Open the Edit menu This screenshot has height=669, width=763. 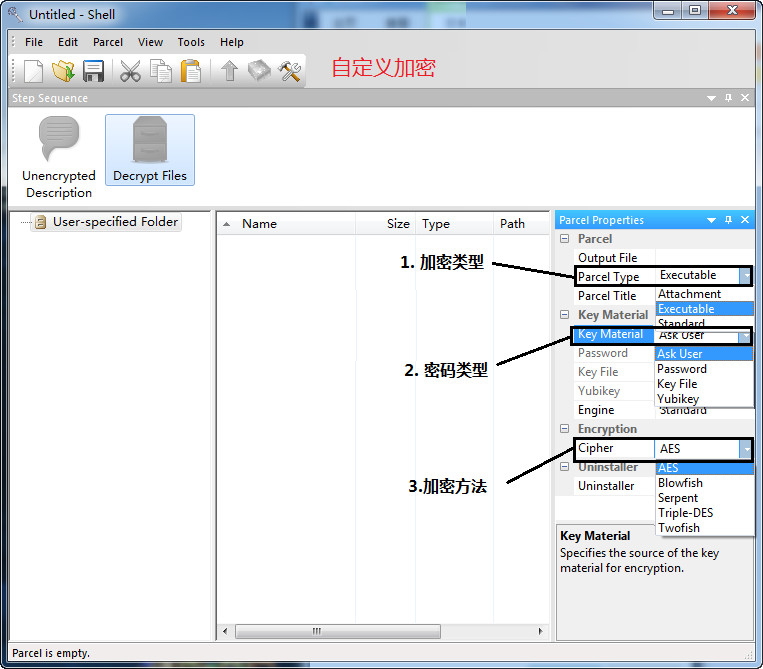pos(68,42)
